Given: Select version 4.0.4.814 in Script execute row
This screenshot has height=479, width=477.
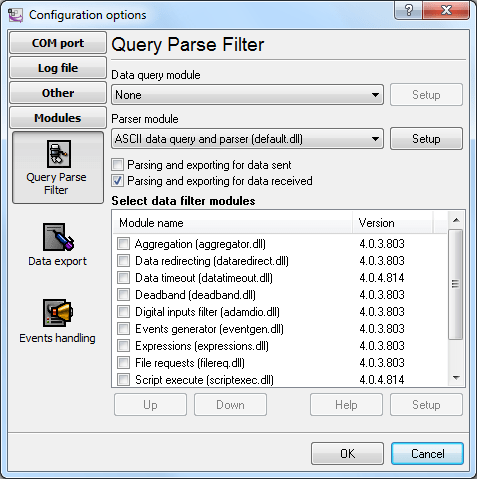Looking at the screenshot, I should [382, 380].
